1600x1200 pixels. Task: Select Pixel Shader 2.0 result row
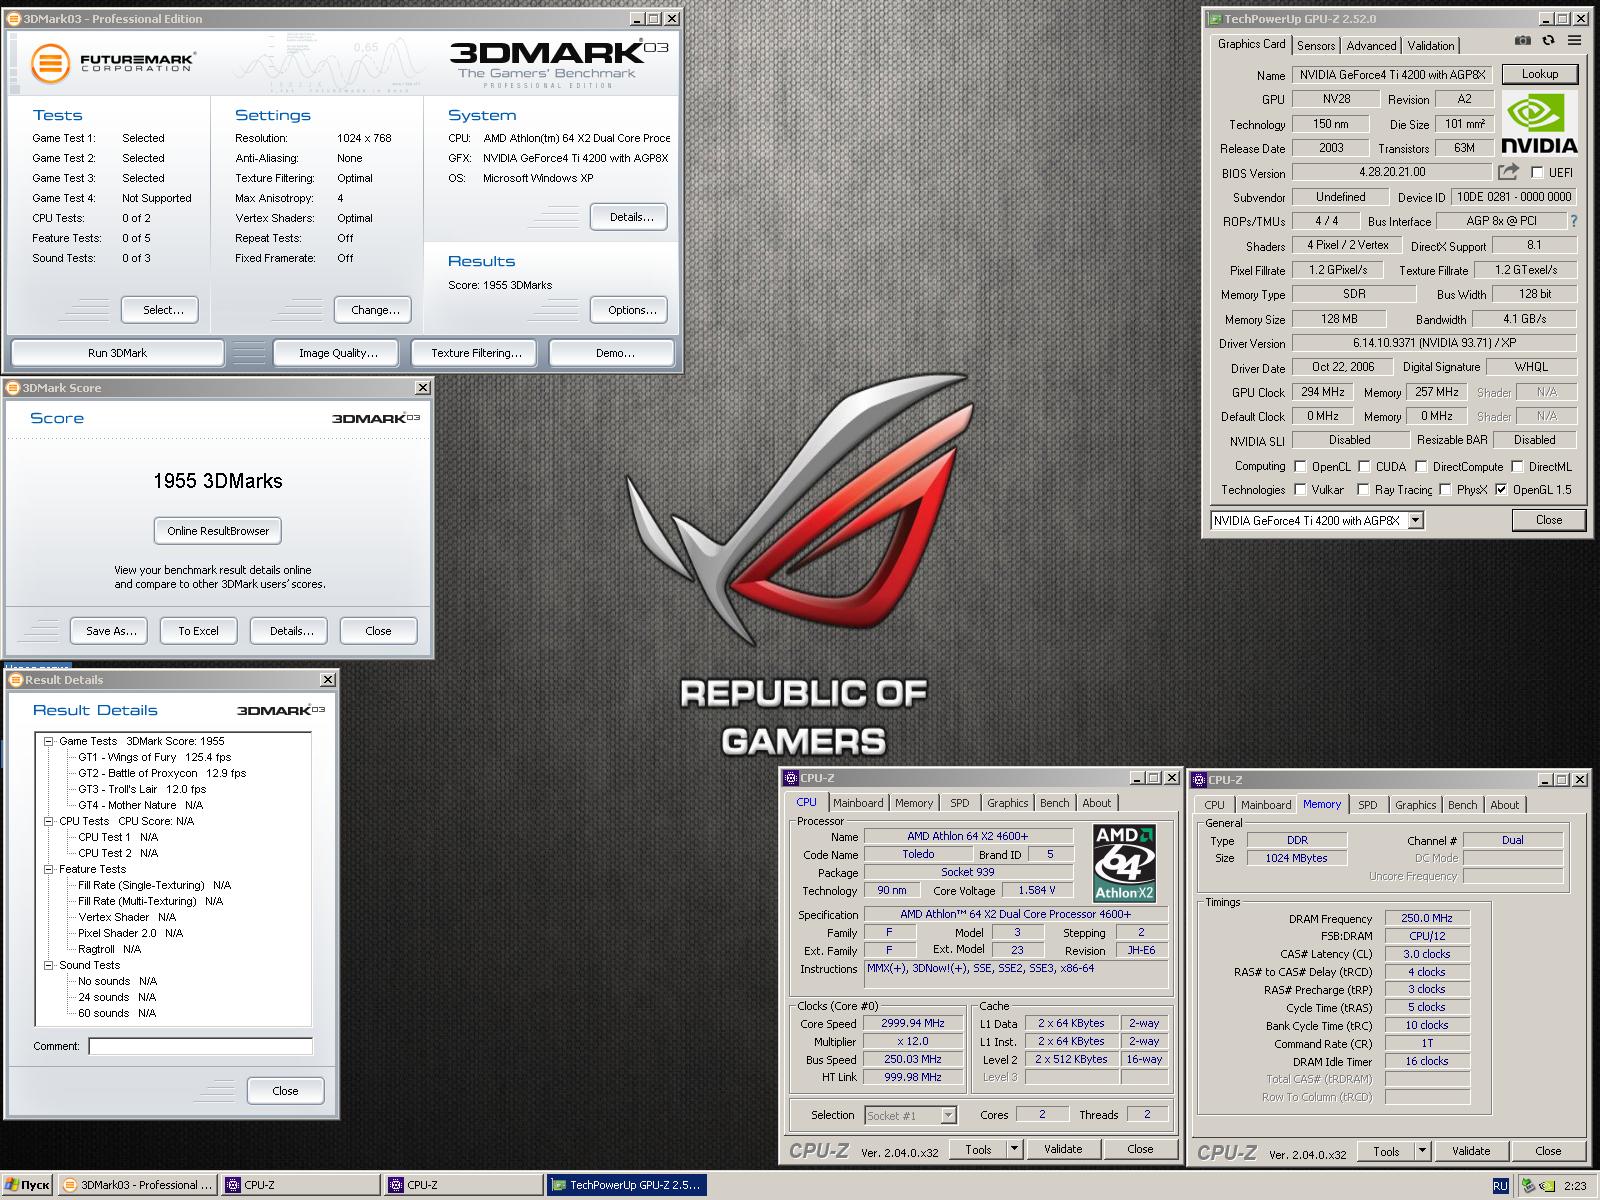click(130, 933)
